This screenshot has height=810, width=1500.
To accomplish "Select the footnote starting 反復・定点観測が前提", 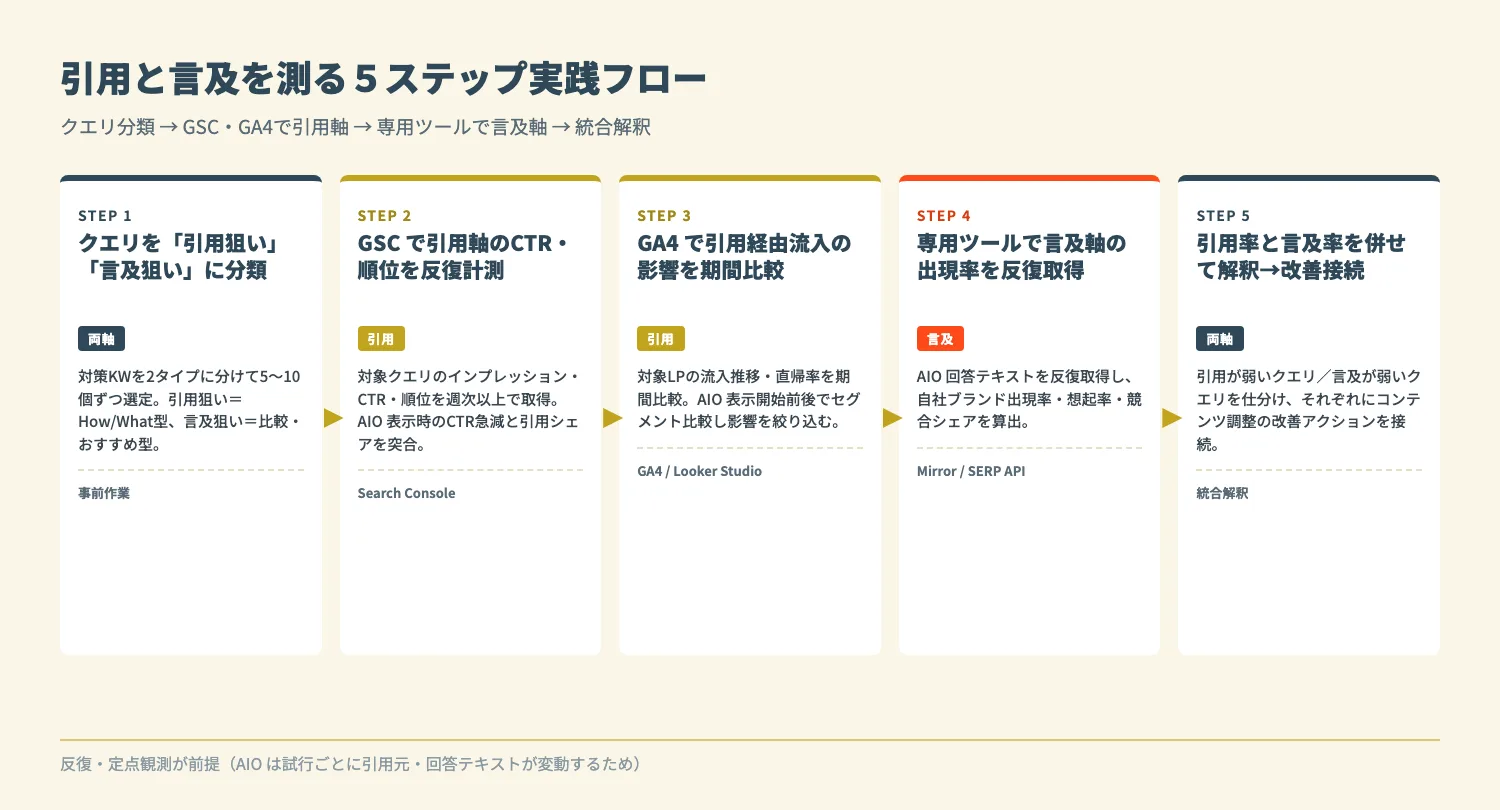I will 350,765.
